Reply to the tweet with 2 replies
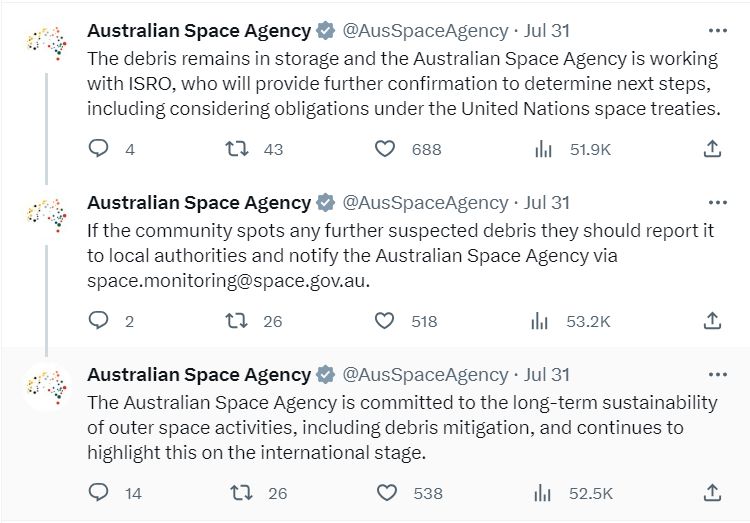The height and width of the screenshot is (523, 750). [x=99, y=321]
